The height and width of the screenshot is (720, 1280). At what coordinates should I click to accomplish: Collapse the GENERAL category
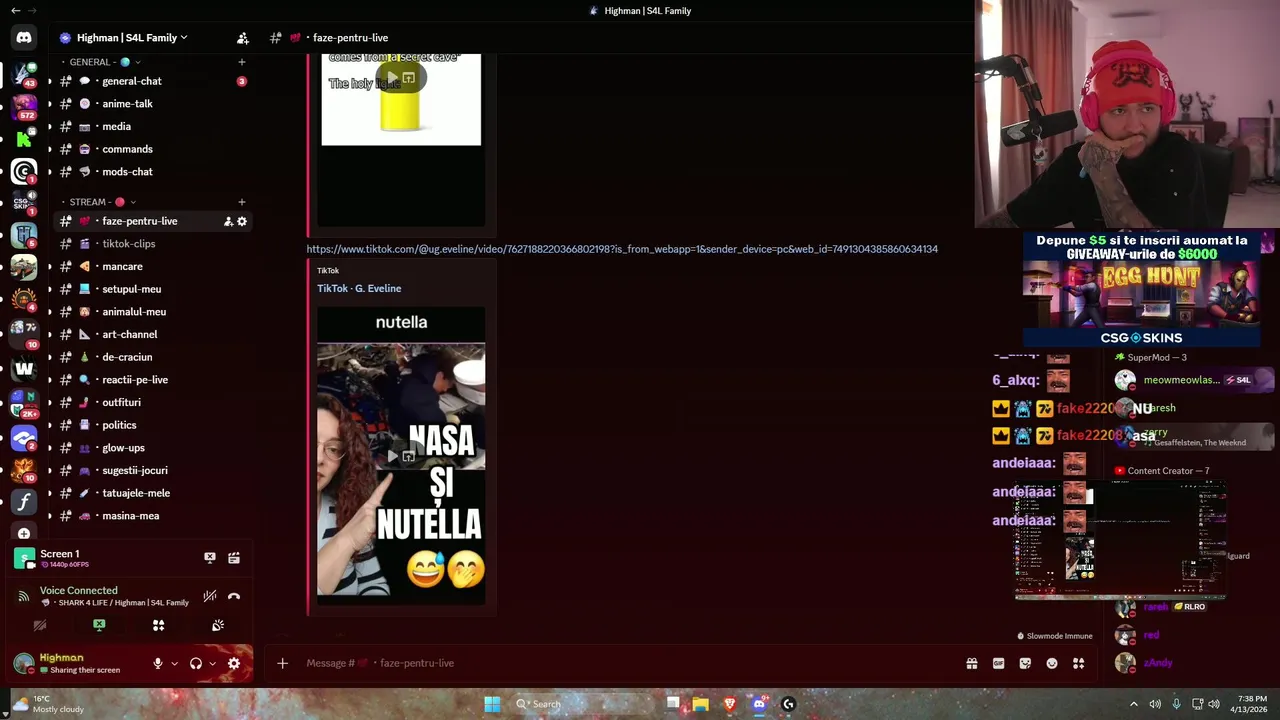pyautogui.click(x=100, y=62)
